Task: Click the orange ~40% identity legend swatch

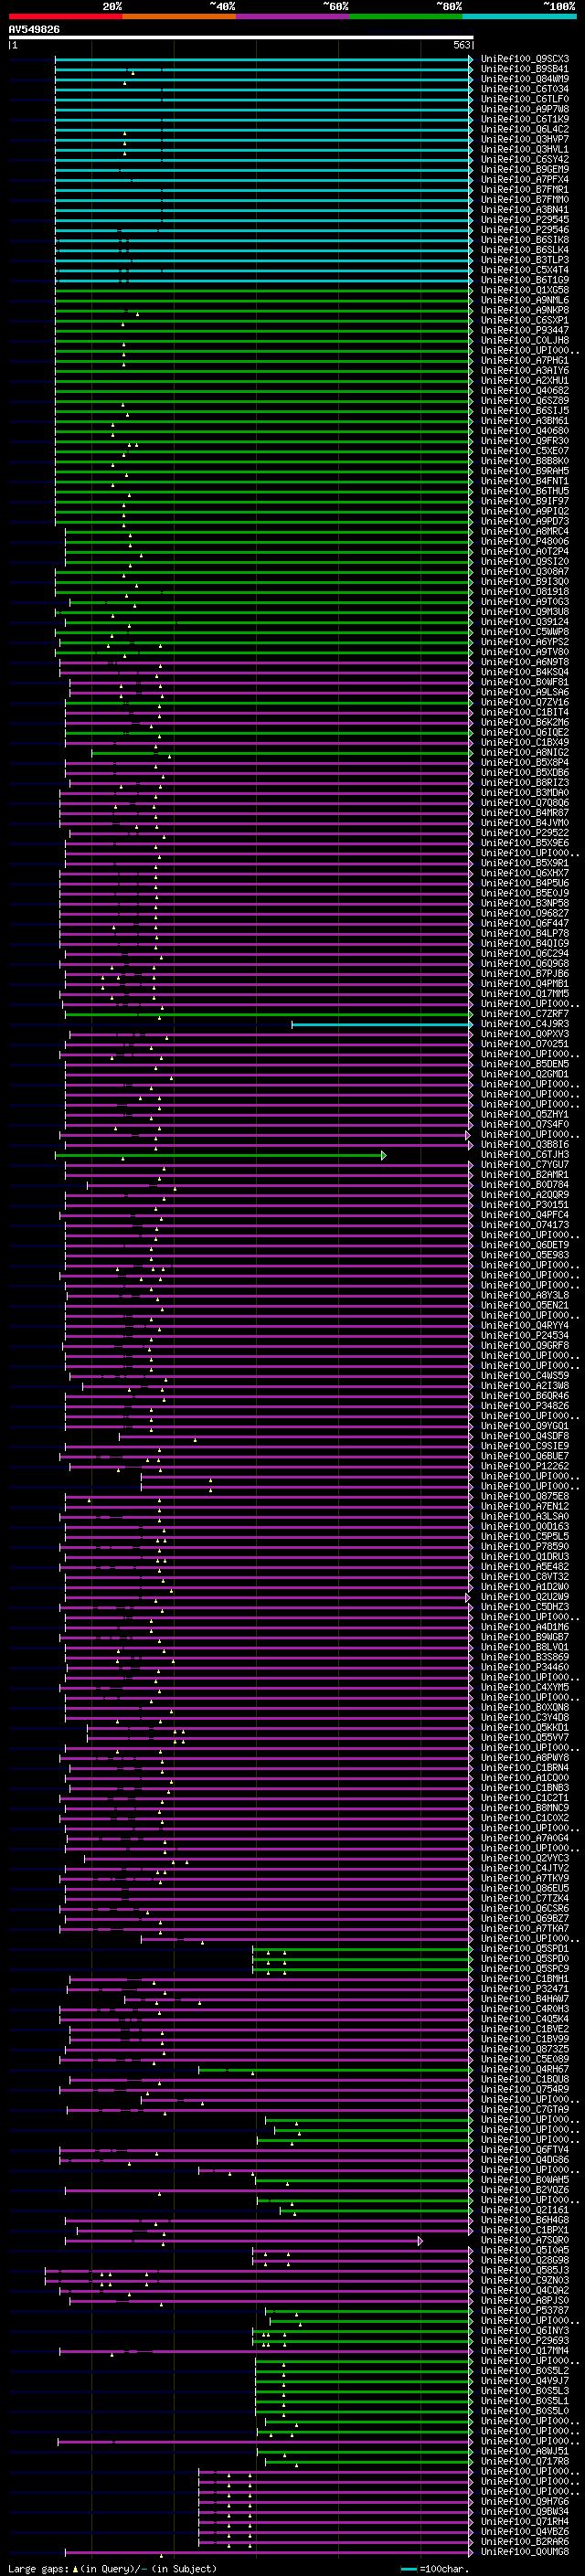Action: tap(179, 16)
